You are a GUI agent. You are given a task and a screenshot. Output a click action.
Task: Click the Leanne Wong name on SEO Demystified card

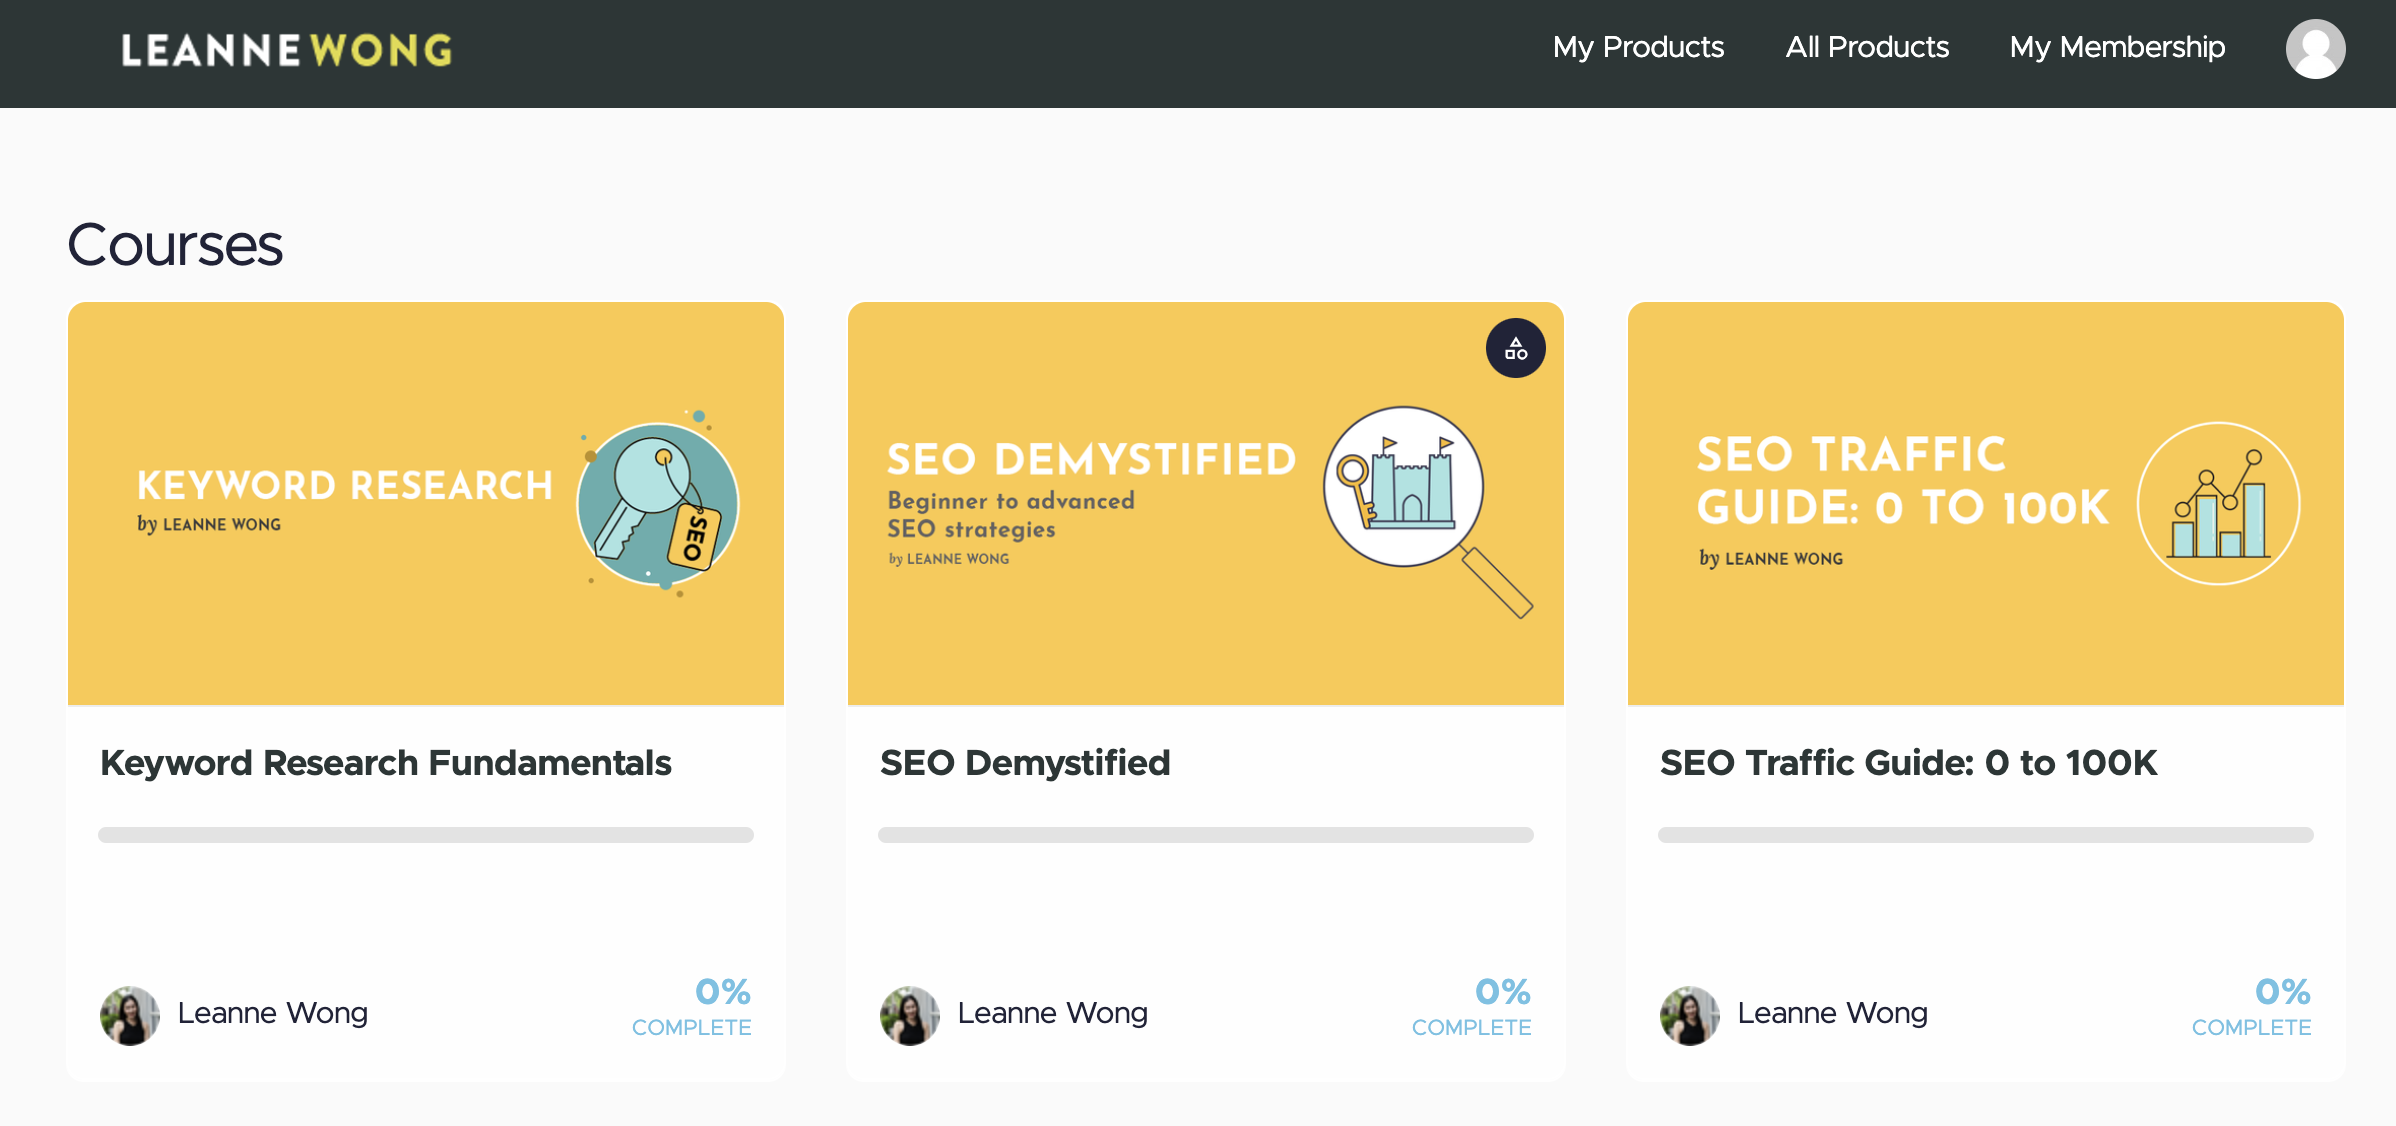pos(1053,1013)
